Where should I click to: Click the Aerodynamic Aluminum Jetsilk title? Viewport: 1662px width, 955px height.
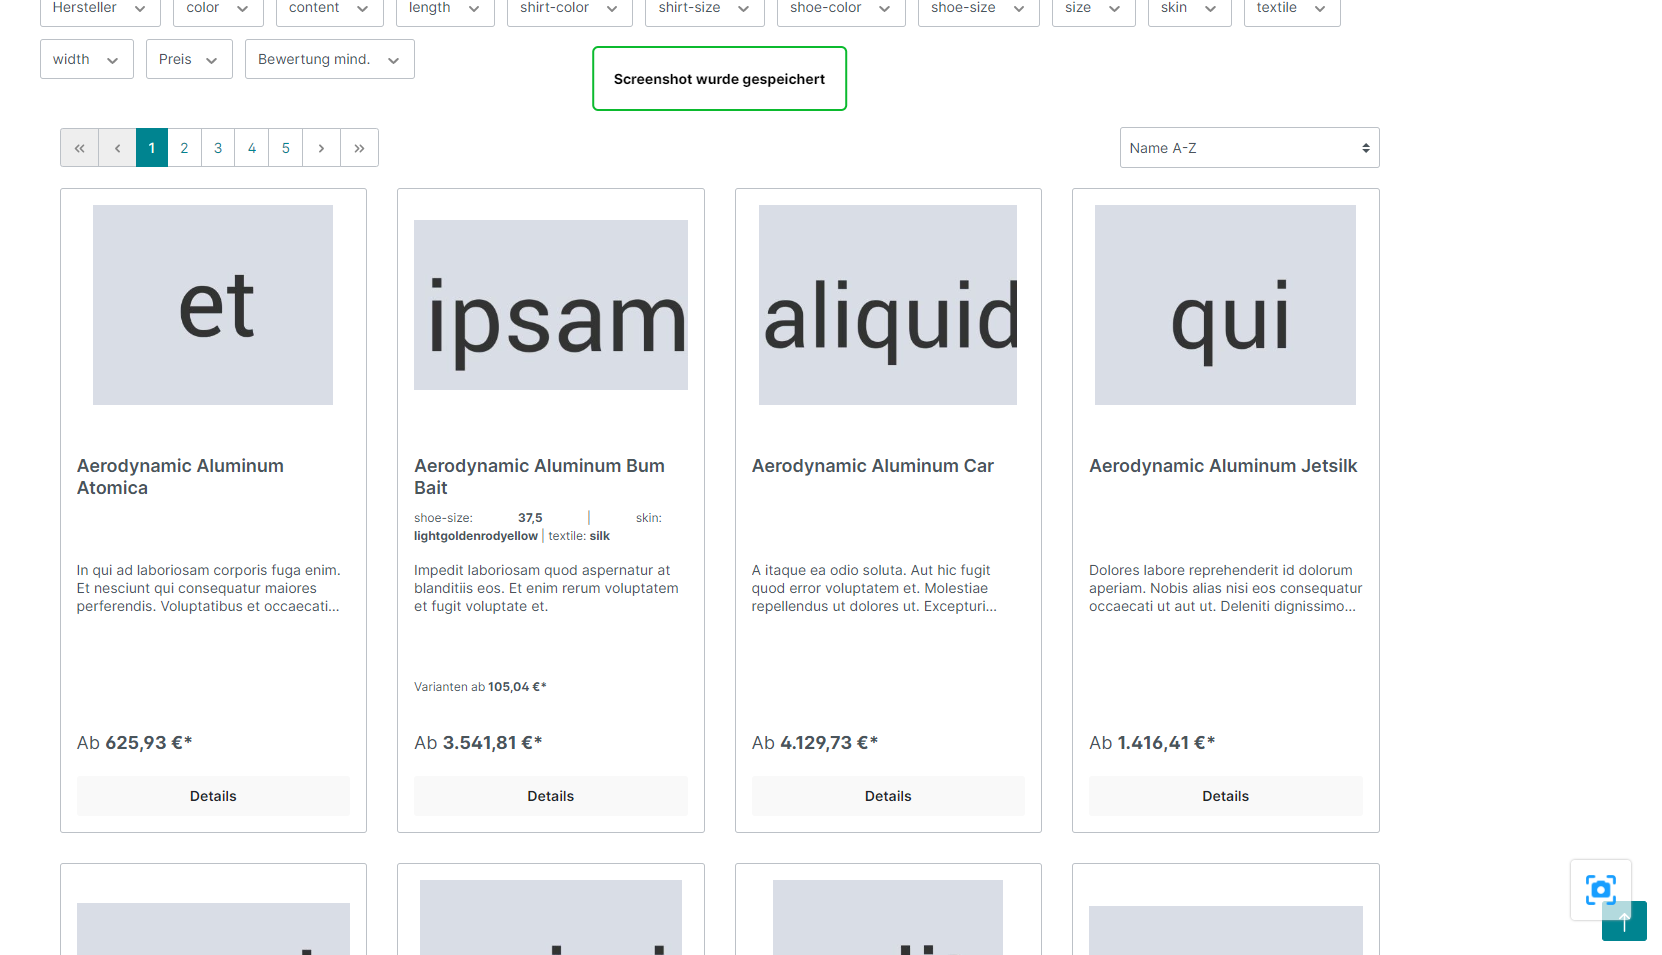[1223, 466]
